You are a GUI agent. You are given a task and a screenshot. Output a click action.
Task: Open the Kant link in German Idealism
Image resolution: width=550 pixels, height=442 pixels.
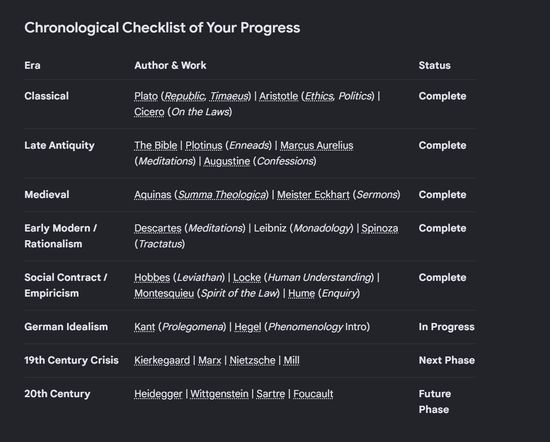click(x=145, y=327)
